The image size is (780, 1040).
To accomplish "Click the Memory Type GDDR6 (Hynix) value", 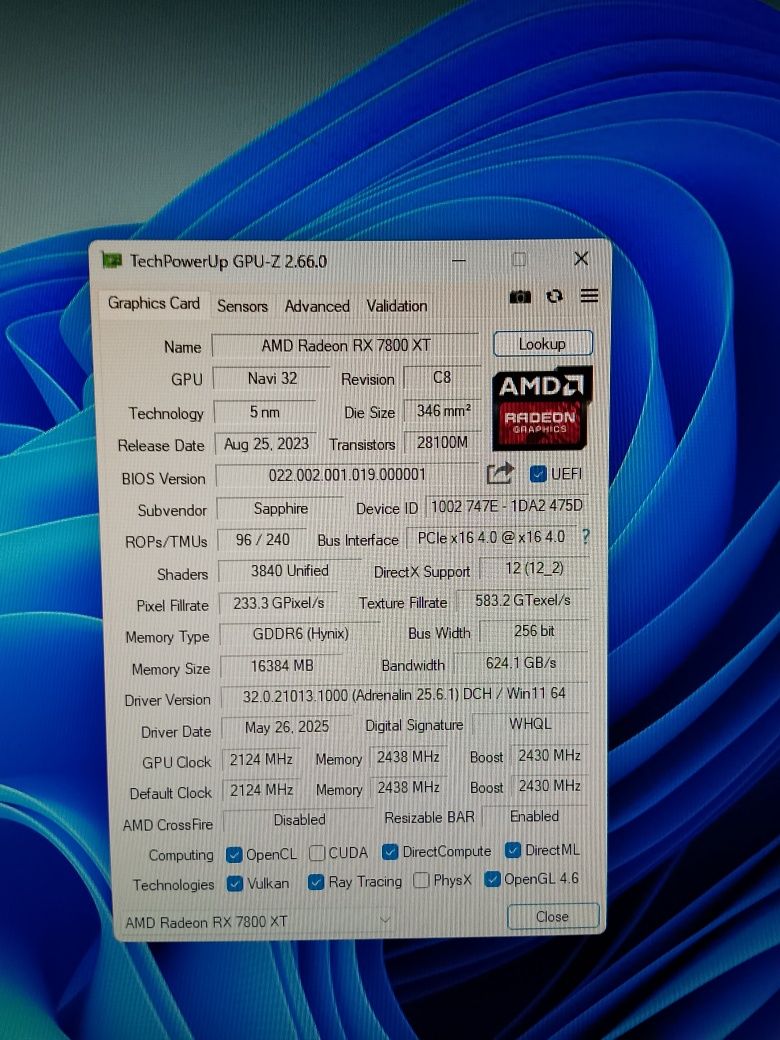I will tap(300, 633).
